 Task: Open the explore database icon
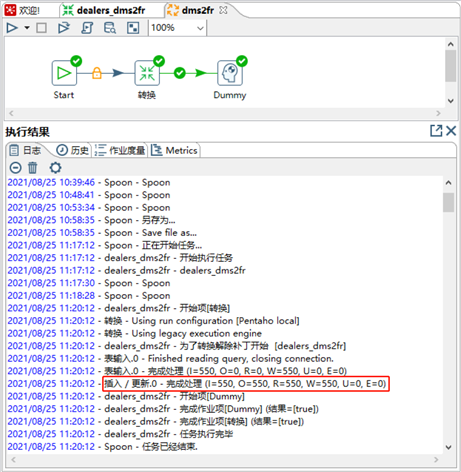click(110, 28)
